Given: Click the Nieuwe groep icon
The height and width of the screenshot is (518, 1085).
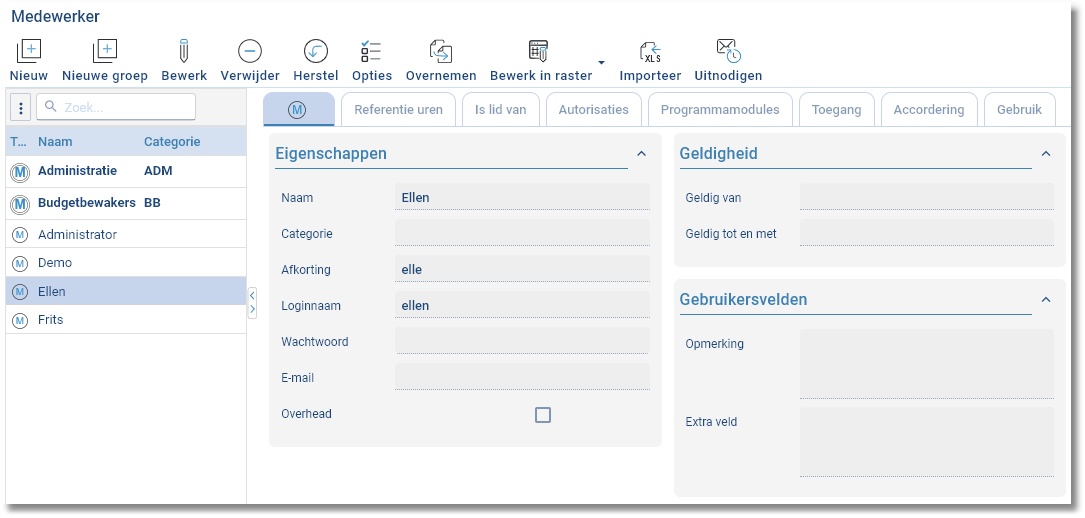Looking at the screenshot, I should (104, 51).
